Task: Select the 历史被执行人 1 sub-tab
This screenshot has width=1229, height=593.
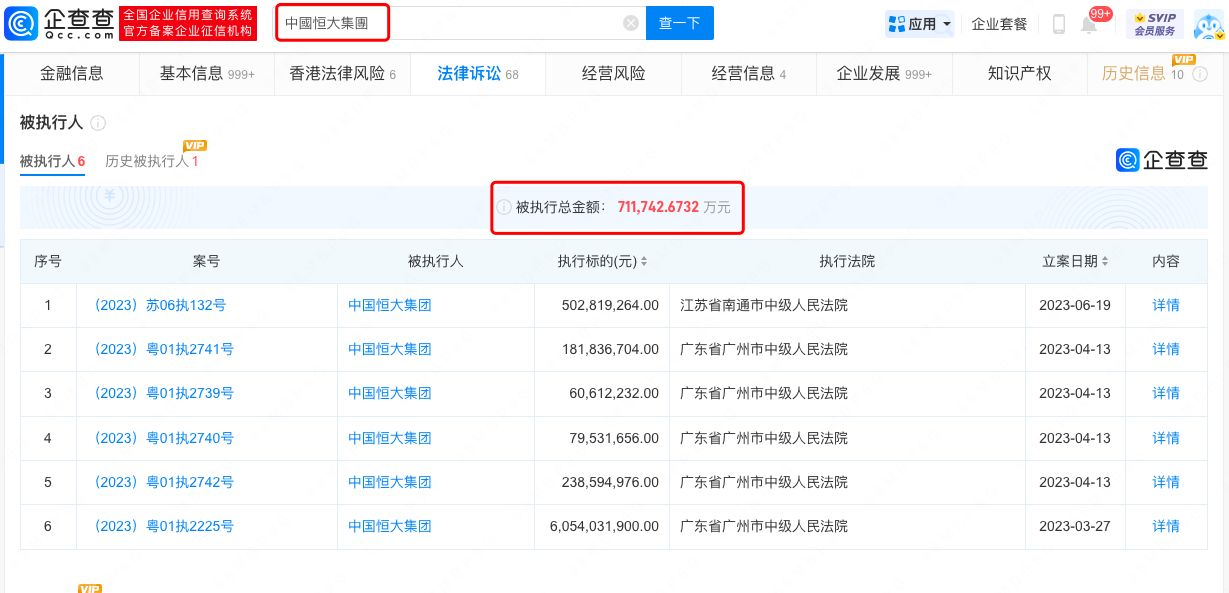Action: pyautogui.click(x=152, y=161)
